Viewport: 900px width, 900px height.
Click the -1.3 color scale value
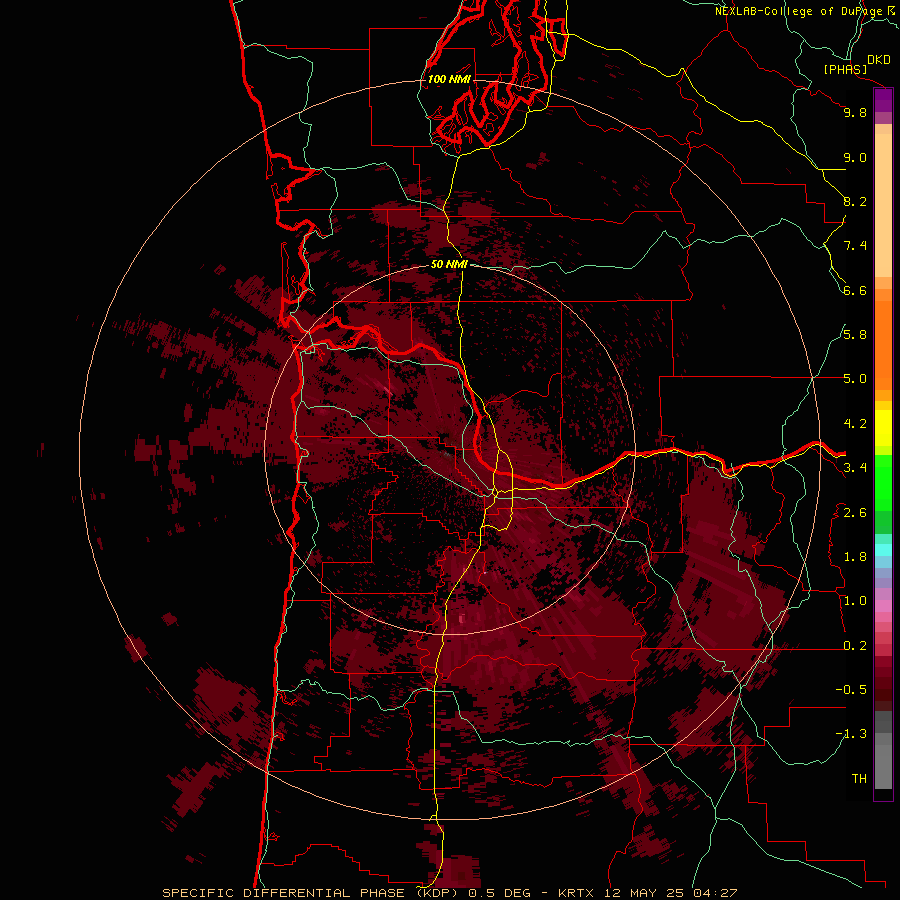[x=851, y=734]
